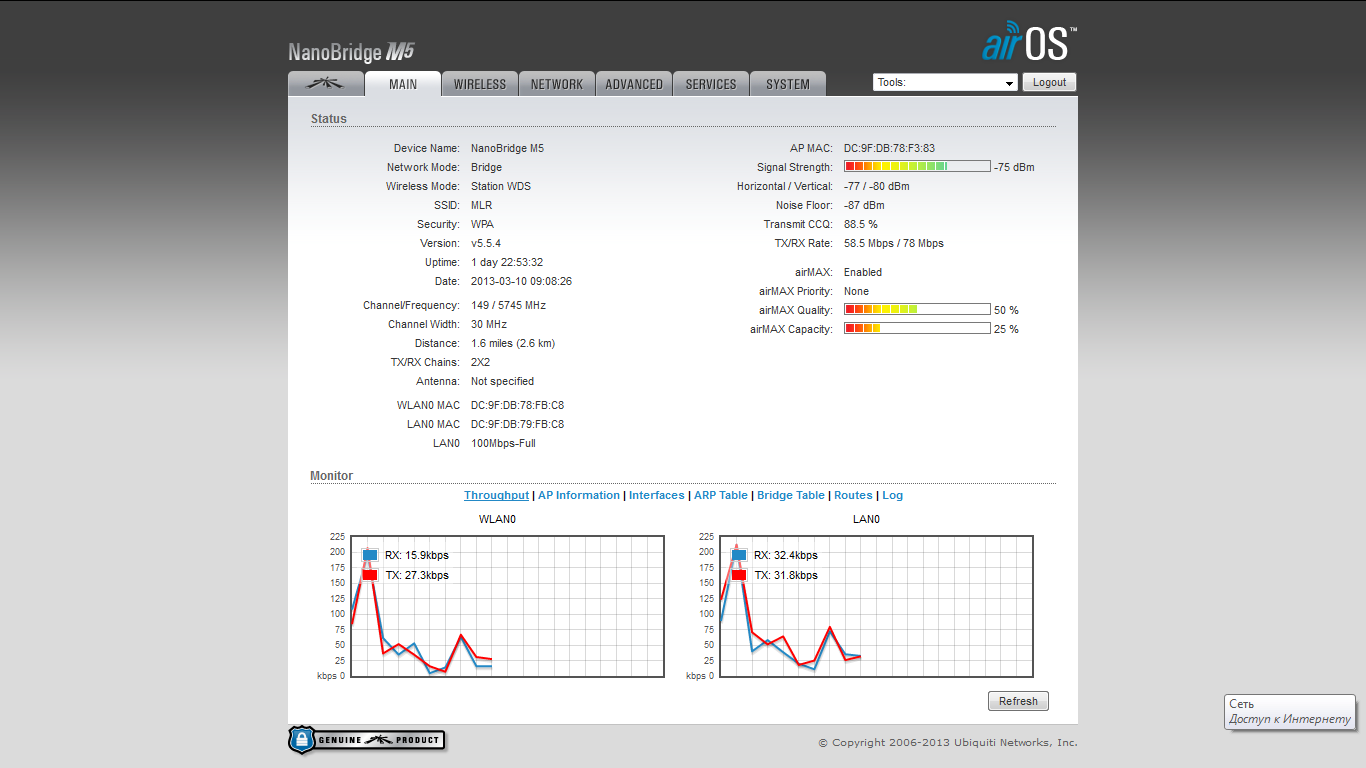Open the WIRELESS tab

point(480,84)
